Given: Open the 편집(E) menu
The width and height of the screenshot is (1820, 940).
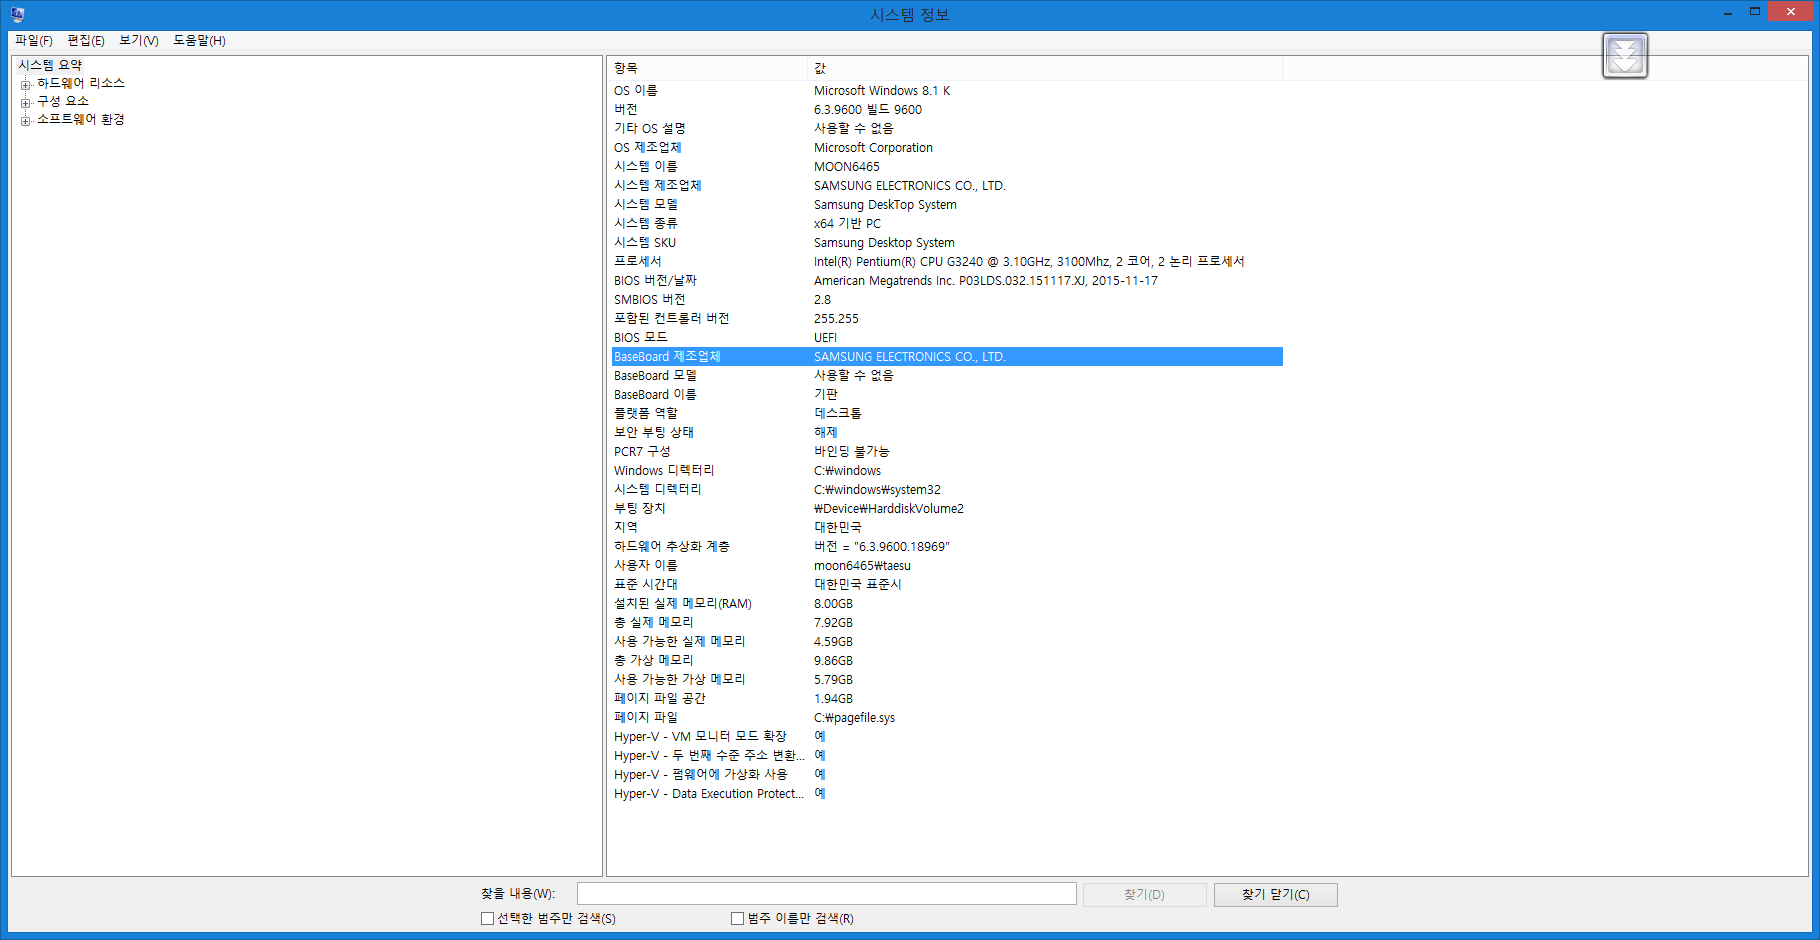Looking at the screenshot, I should (x=86, y=41).
